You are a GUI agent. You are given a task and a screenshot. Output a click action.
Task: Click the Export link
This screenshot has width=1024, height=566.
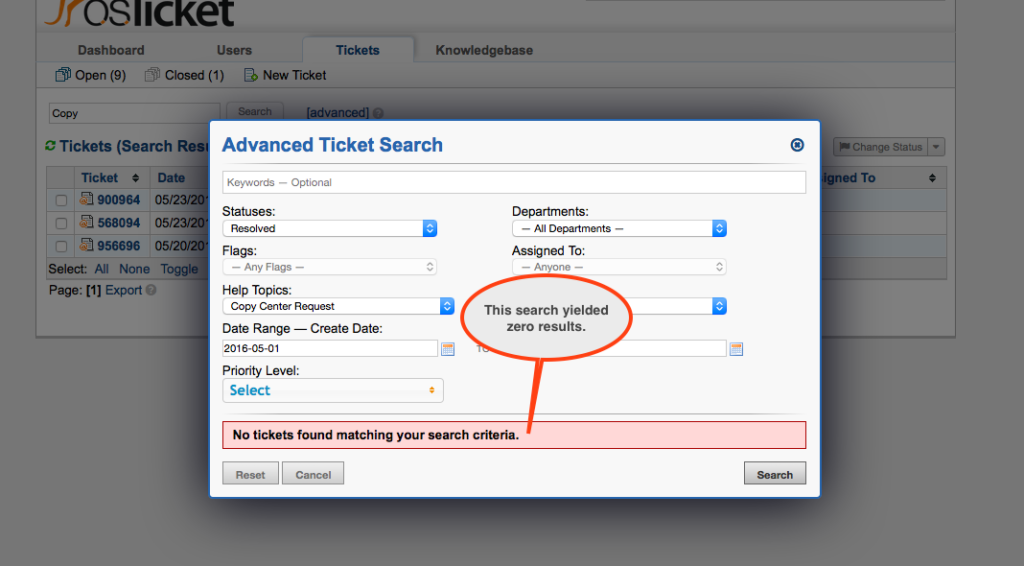[123, 291]
